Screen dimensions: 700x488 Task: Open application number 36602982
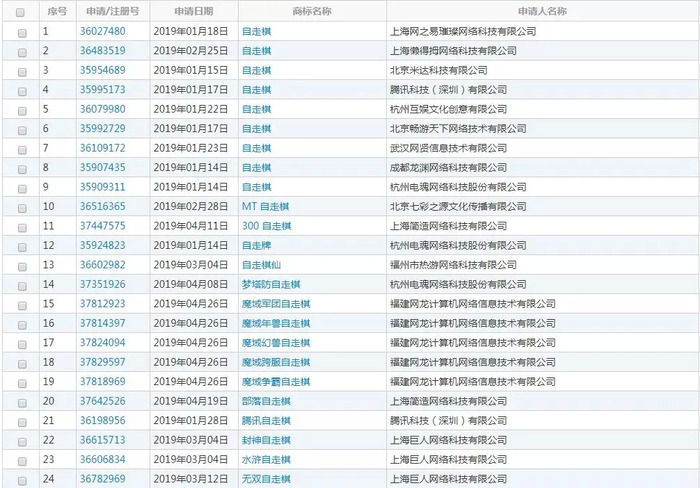pyautogui.click(x=103, y=265)
